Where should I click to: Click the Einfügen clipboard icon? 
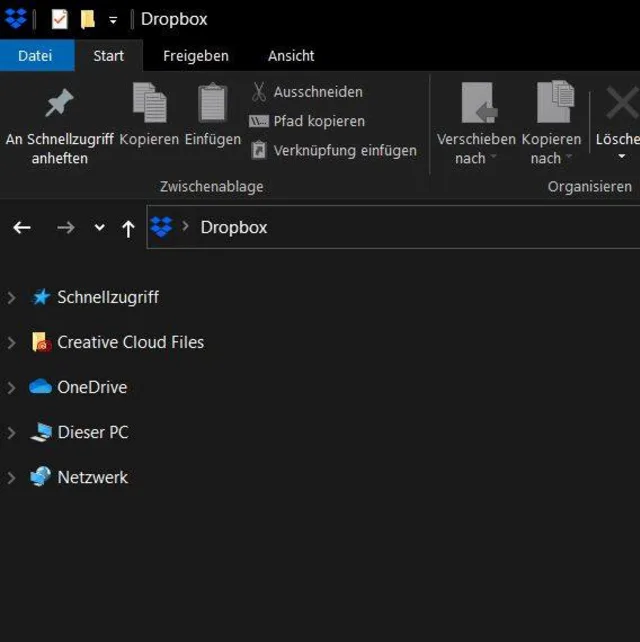click(212, 103)
